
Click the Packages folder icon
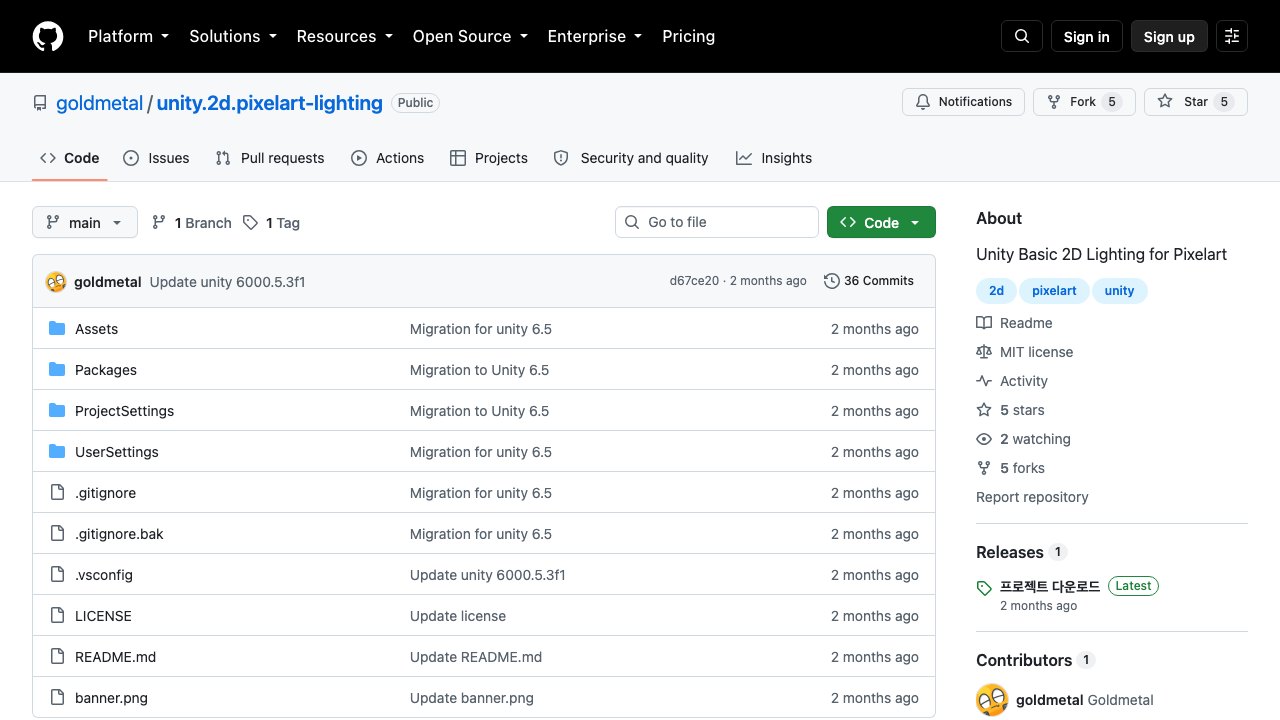(x=57, y=370)
